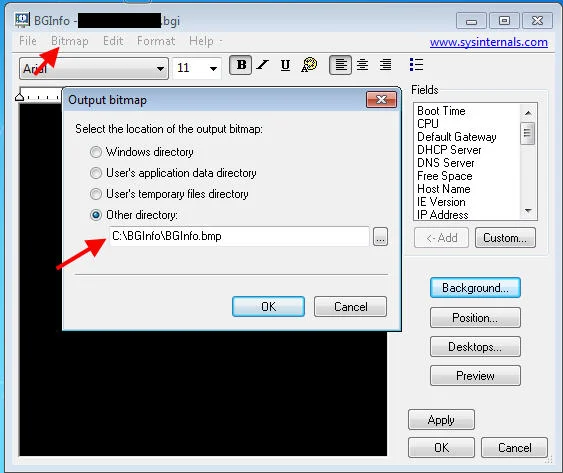Screen dimensions: 563x473
Task: Expand the font size 11 dropdown
Action: pyautogui.click(x=213, y=68)
